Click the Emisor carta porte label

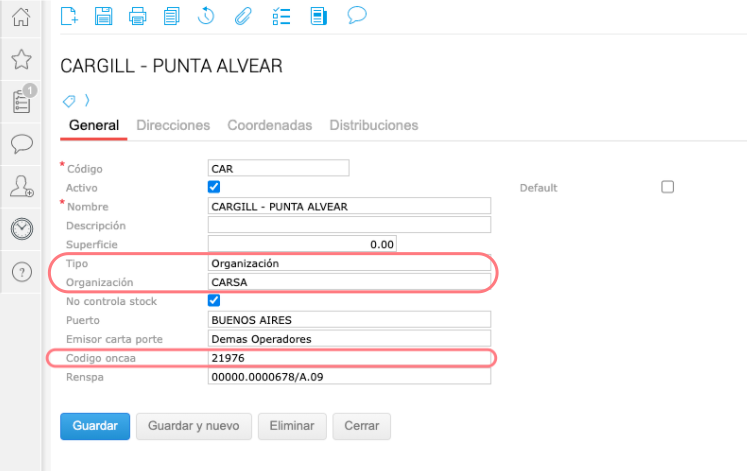coord(114,339)
